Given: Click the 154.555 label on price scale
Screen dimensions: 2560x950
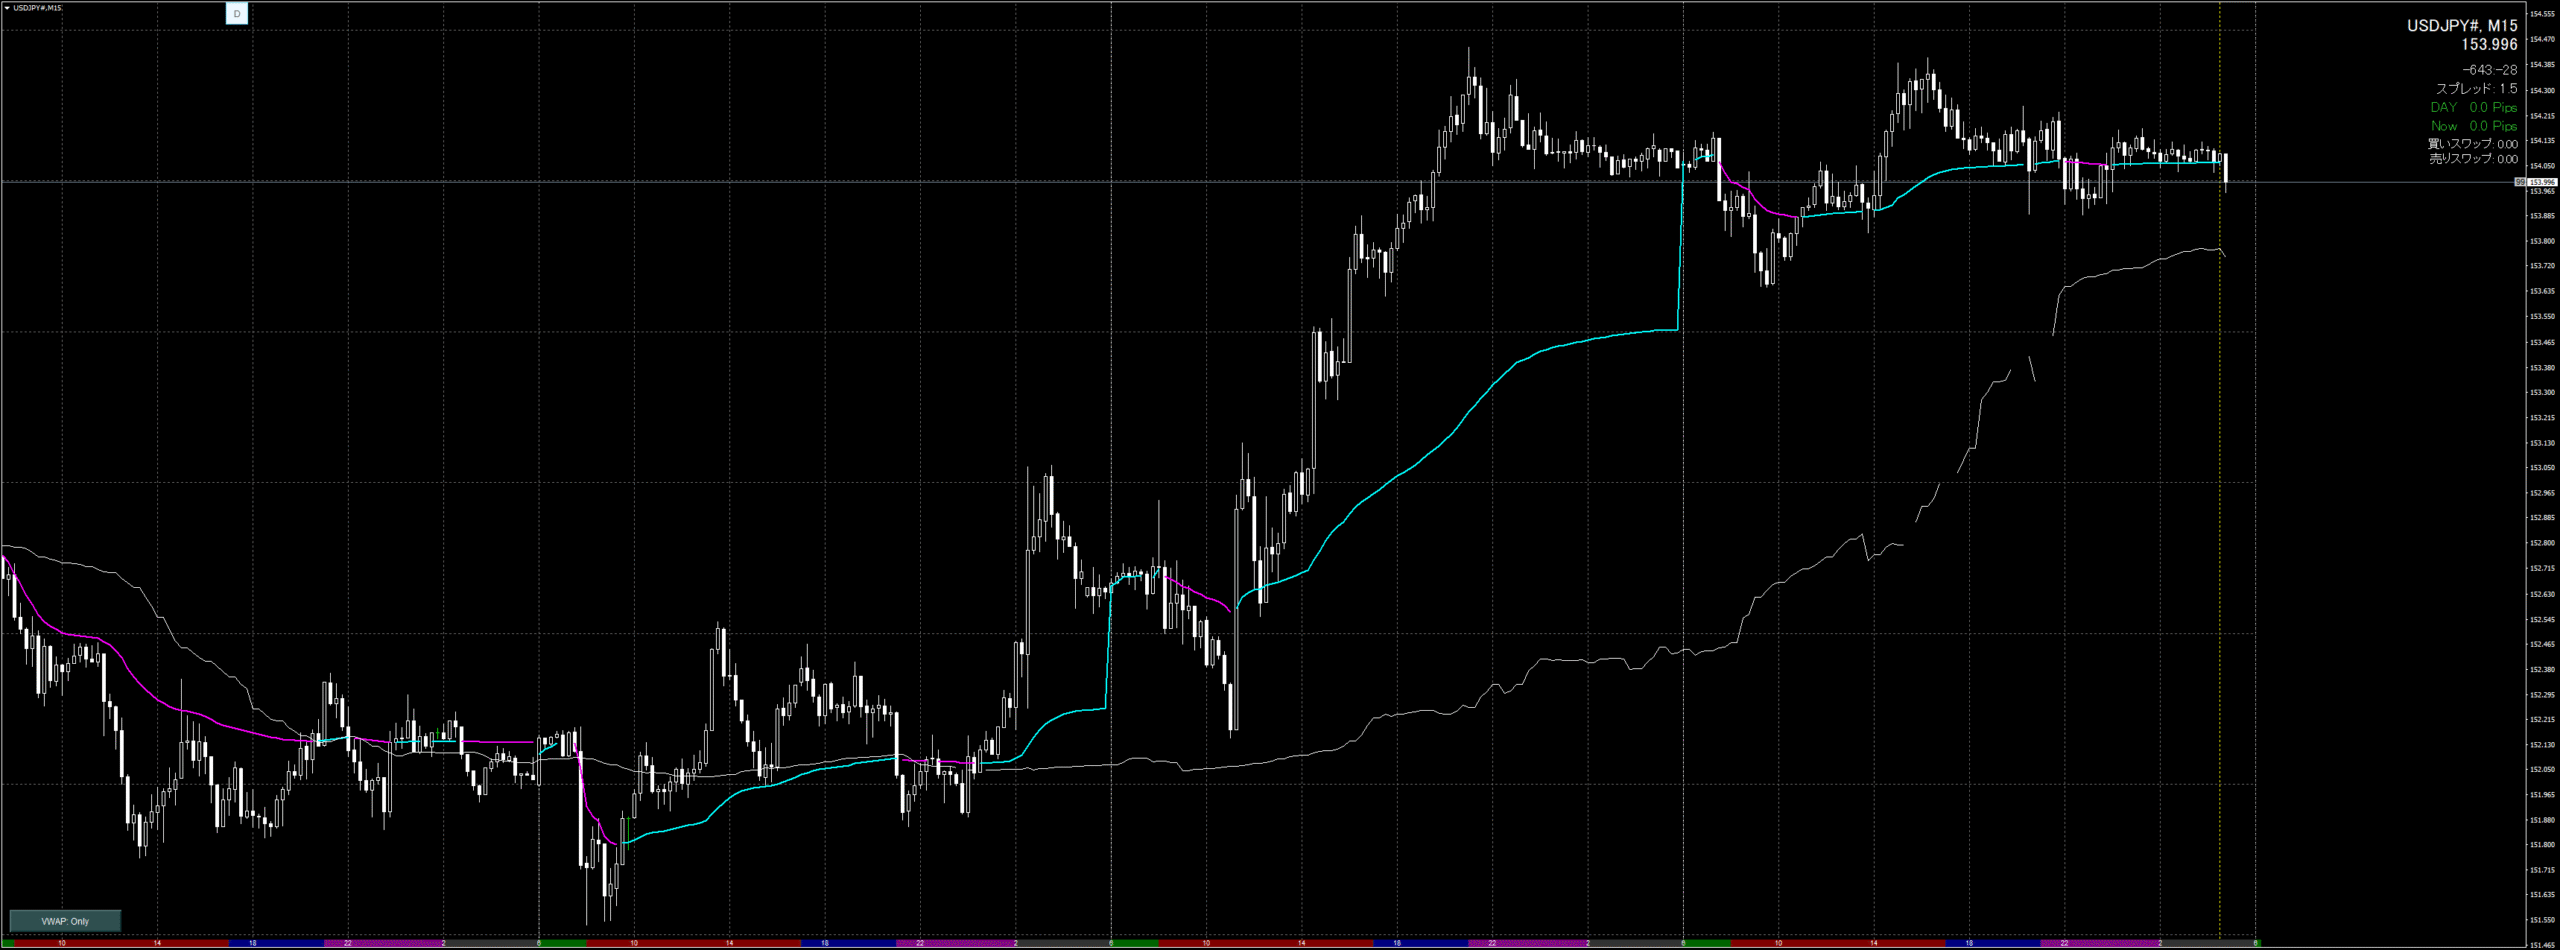Looking at the screenshot, I should tap(2541, 14).
